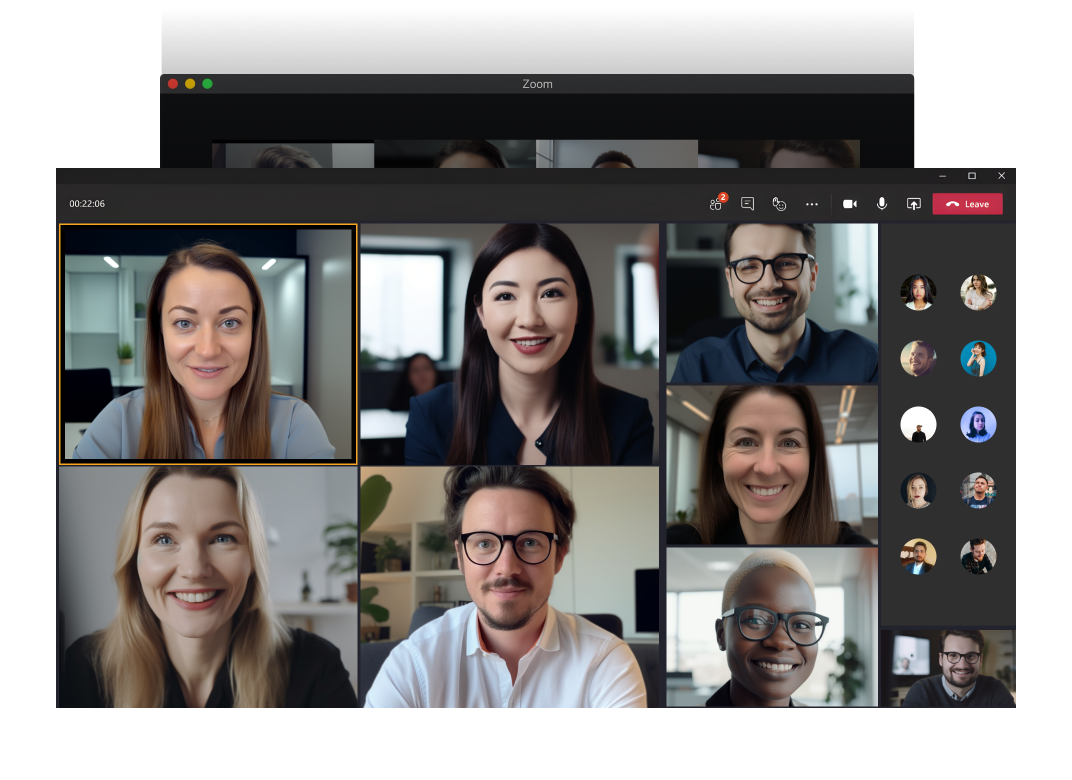Screen dimensions: 1072x780
Task: Click the Zoom window title text
Action: pyautogui.click(x=537, y=84)
